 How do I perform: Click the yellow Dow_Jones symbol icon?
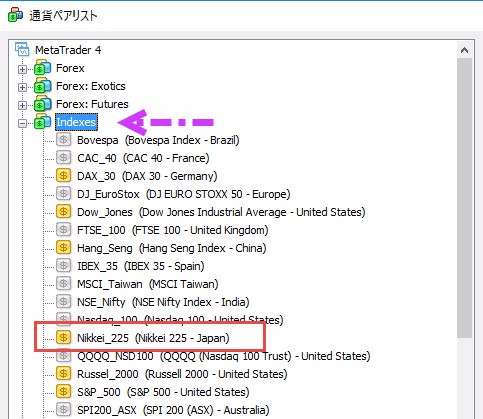tap(63, 212)
